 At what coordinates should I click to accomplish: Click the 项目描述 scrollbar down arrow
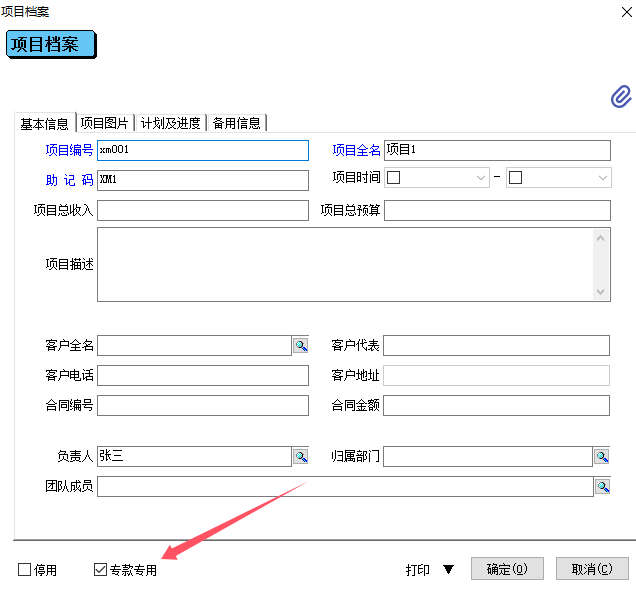(x=601, y=291)
